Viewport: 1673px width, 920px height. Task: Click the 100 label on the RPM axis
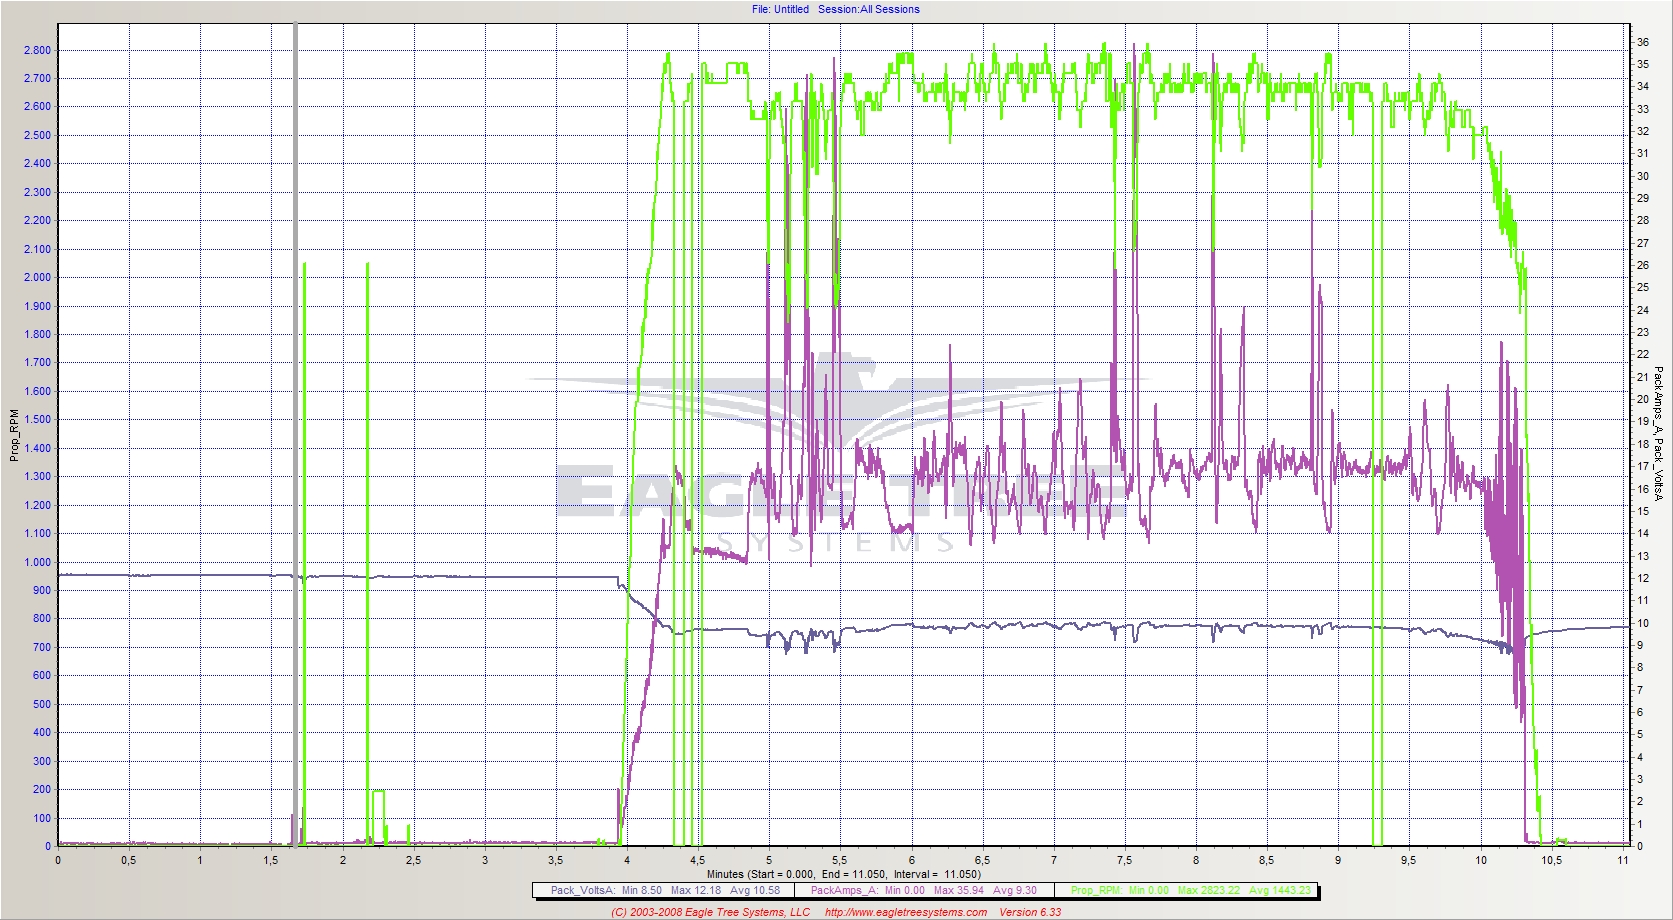42,818
